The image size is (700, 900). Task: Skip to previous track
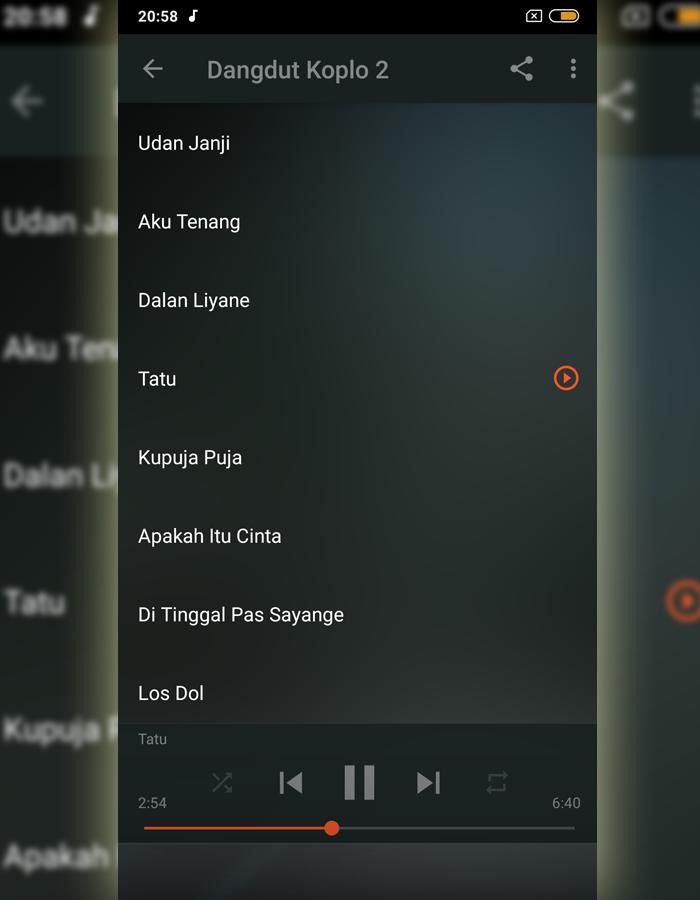point(291,783)
